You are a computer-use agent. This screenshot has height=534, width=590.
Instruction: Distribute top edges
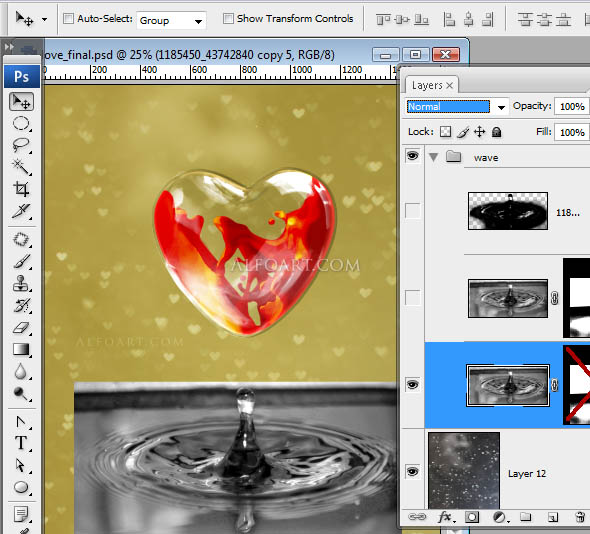[x=525, y=19]
